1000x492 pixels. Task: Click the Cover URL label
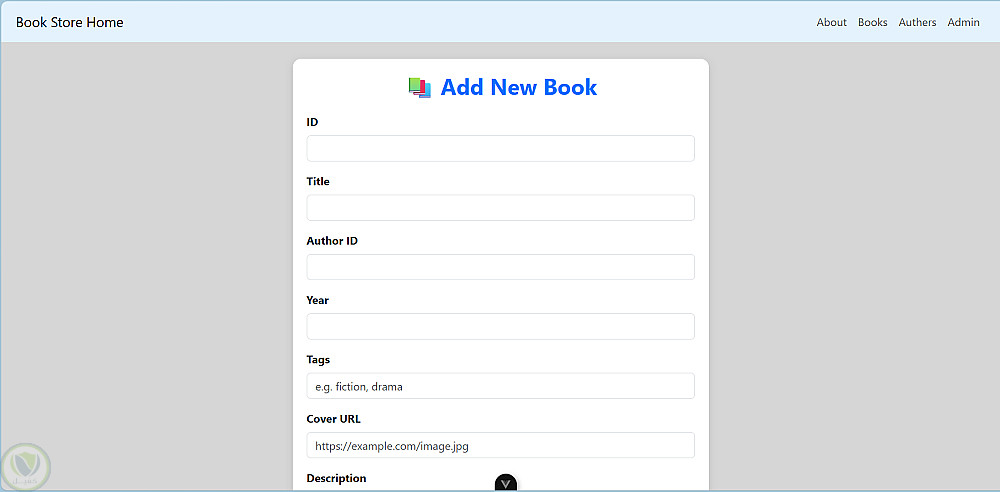point(333,419)
